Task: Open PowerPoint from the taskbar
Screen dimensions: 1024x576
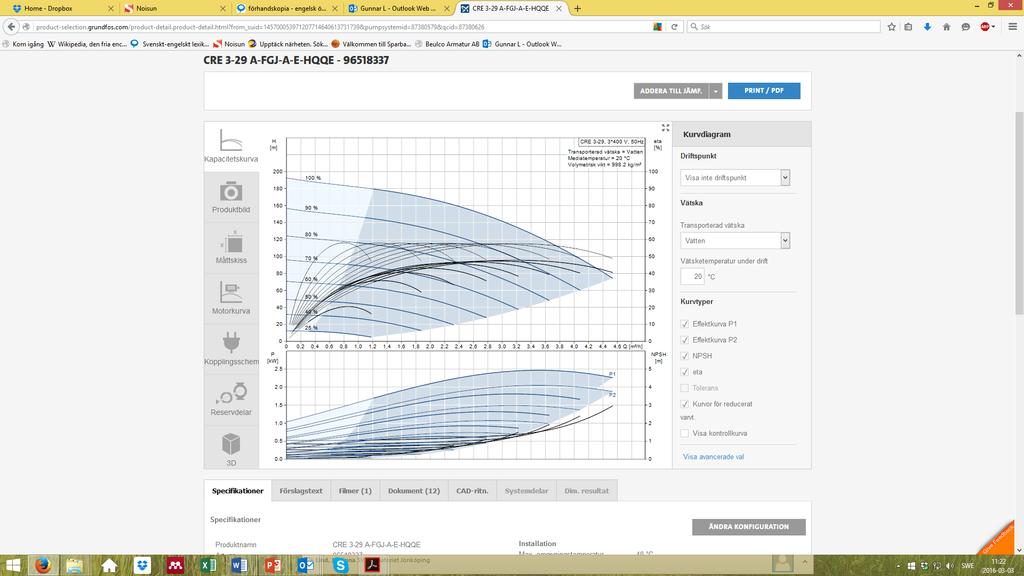Action: click(x=273, y=565)
